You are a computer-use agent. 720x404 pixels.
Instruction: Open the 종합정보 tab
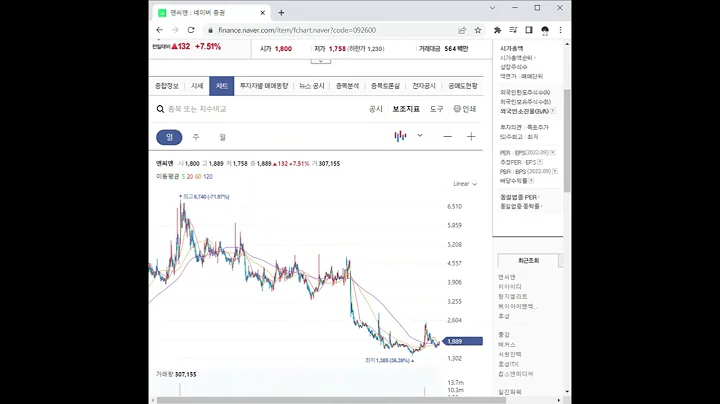tap(167, 86)
